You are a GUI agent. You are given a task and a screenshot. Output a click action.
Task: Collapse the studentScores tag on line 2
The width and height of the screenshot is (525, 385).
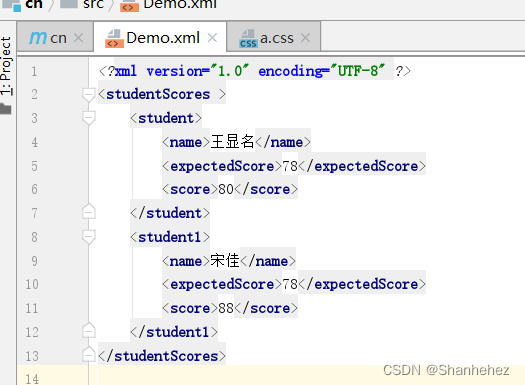click(88, 95)
